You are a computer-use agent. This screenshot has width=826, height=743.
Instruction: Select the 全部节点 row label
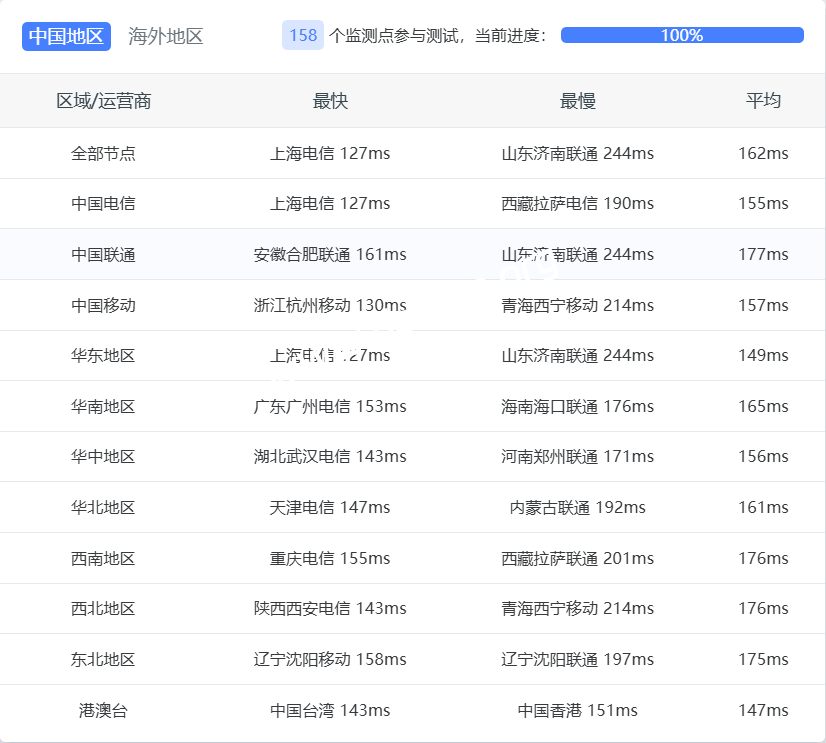tap(103, 153)
